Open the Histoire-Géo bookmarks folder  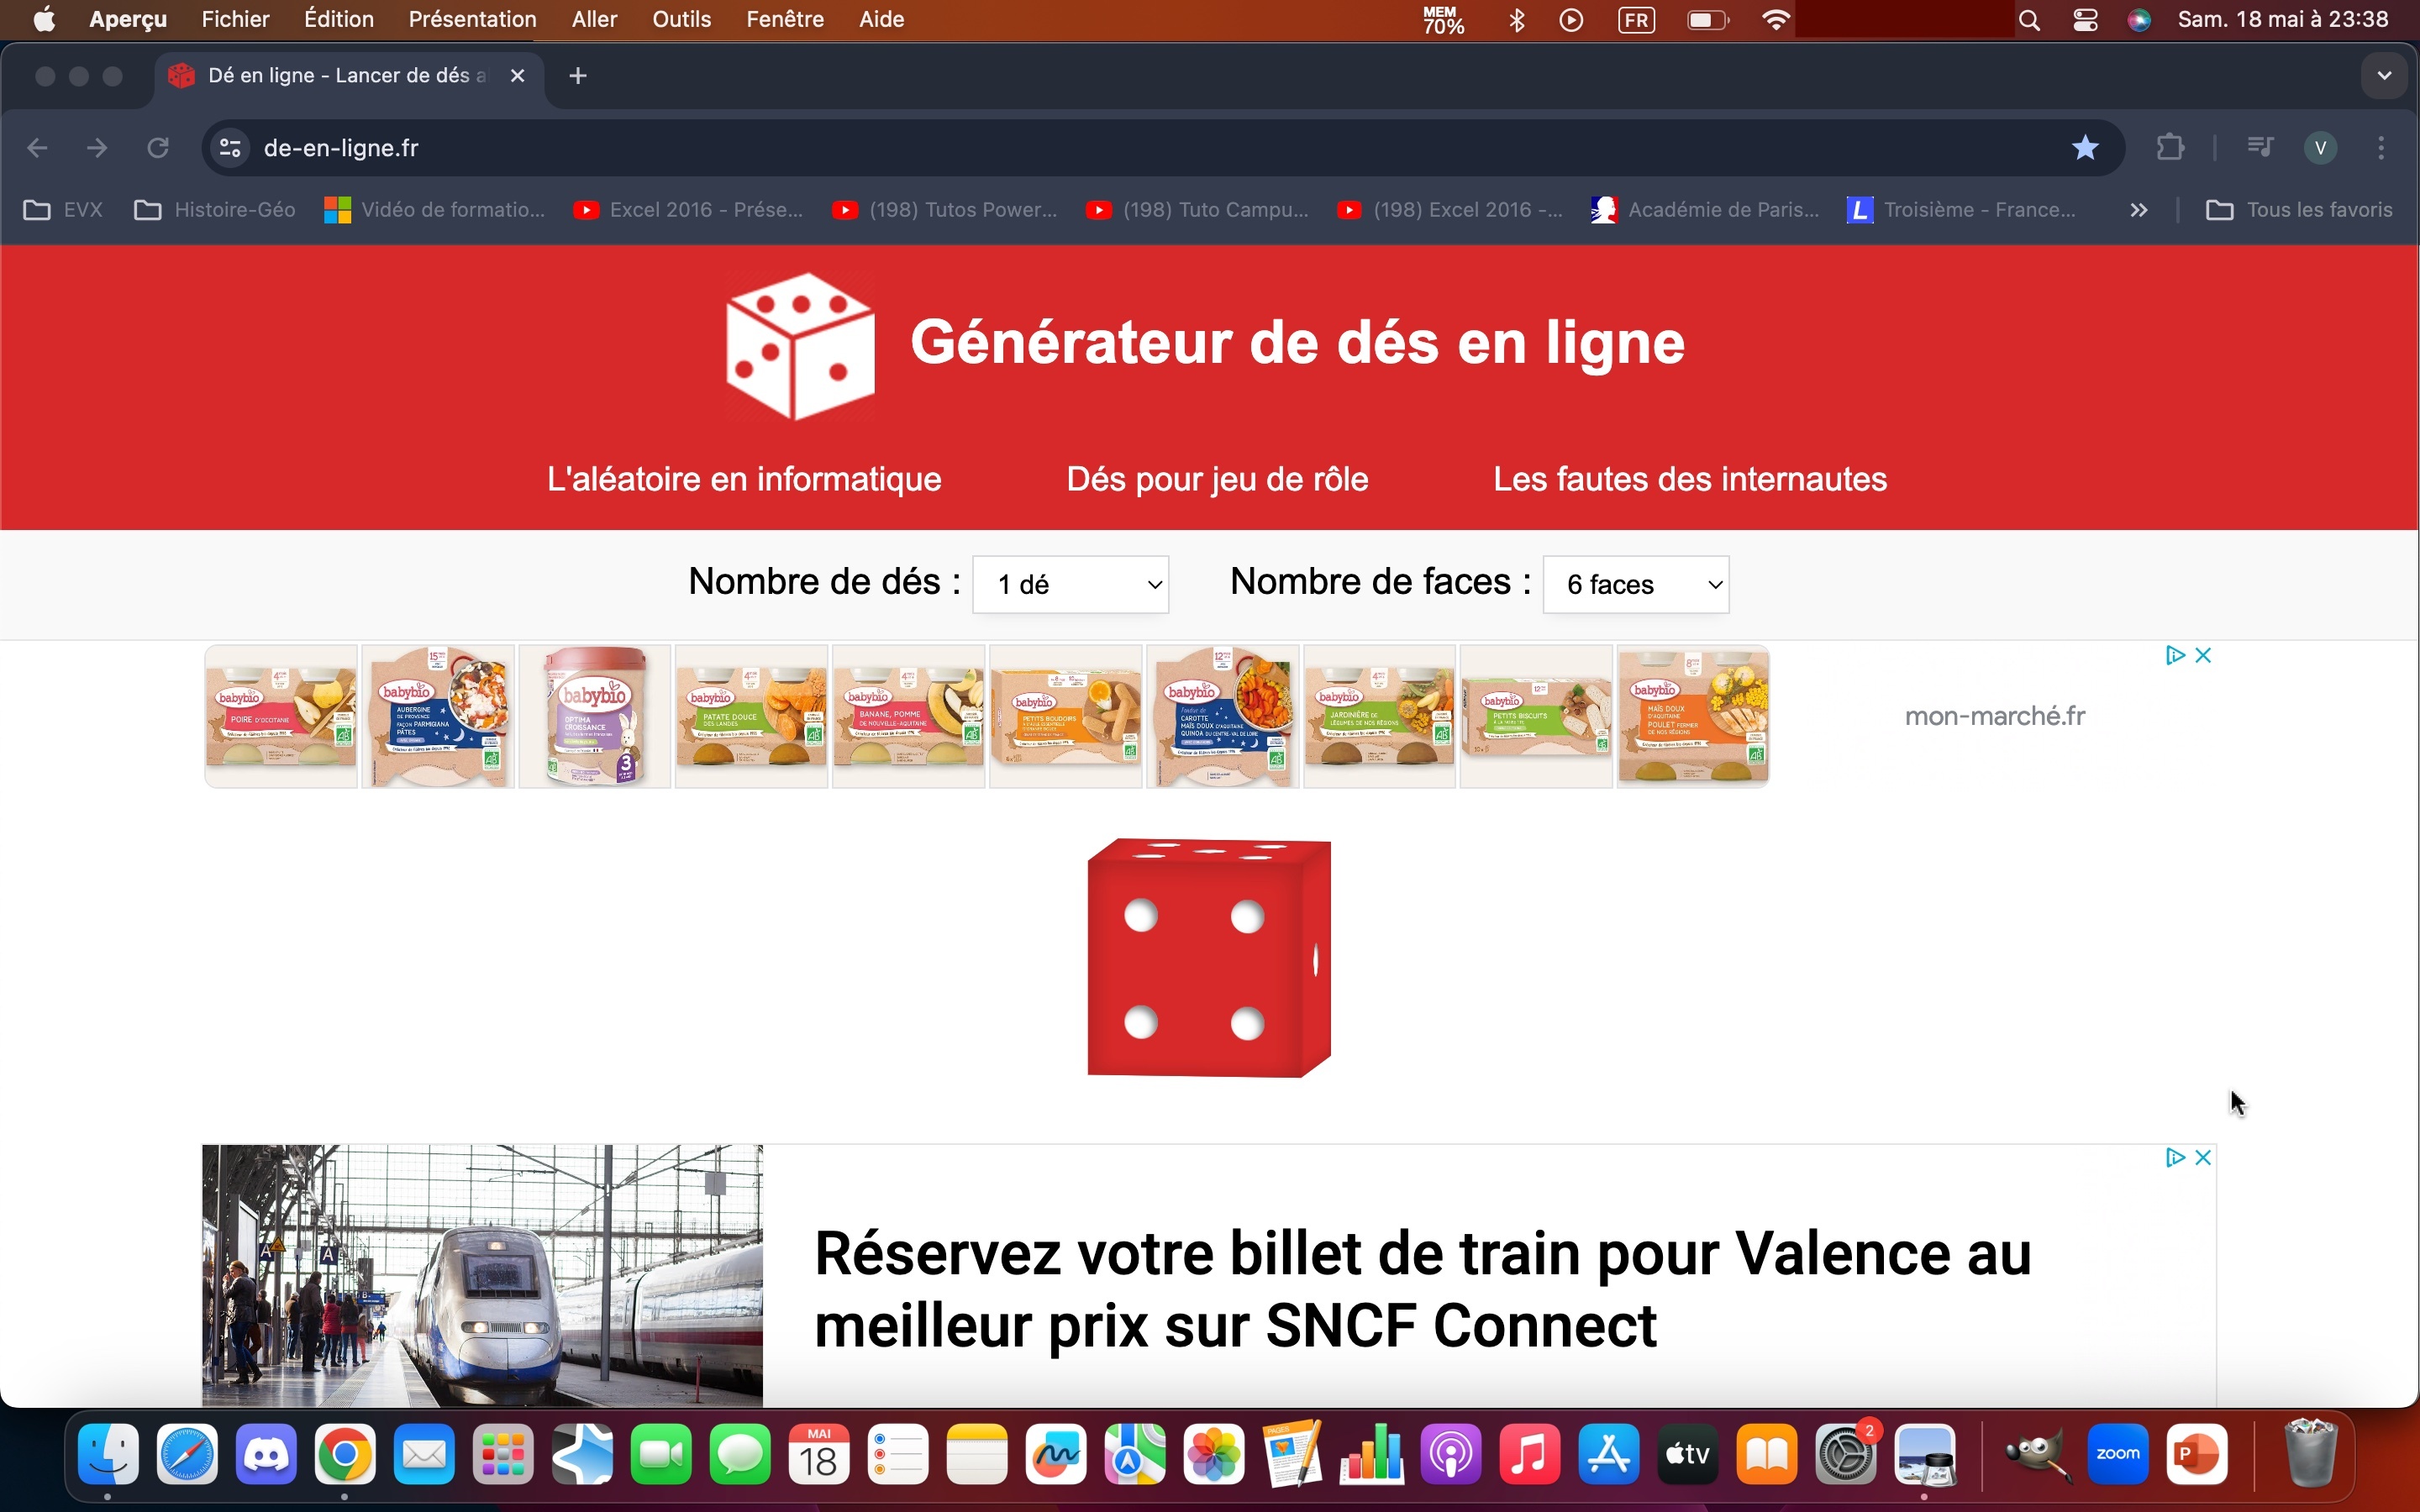tap(215, 210)
